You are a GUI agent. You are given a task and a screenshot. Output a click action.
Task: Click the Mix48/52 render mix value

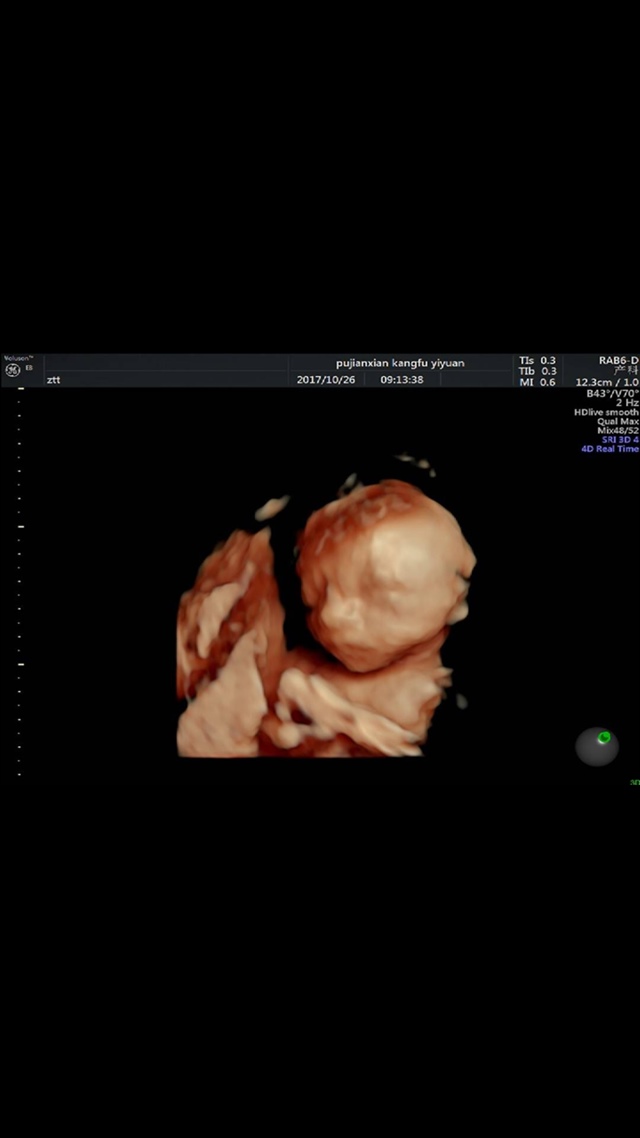pos(617,430)
